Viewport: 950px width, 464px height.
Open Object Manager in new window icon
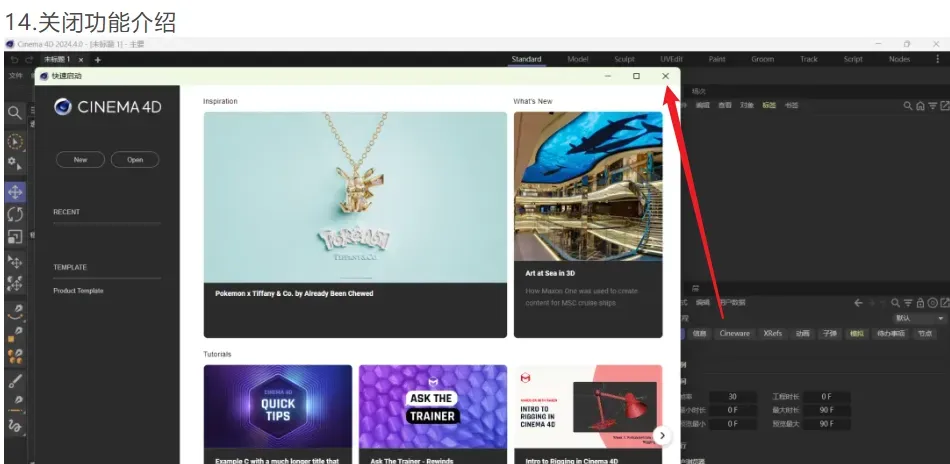point(945,105)
